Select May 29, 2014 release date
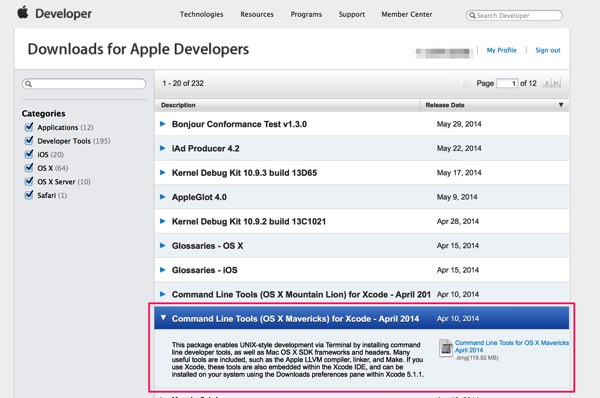The height and width of the screenshot is (398, 600). [459, 124]
